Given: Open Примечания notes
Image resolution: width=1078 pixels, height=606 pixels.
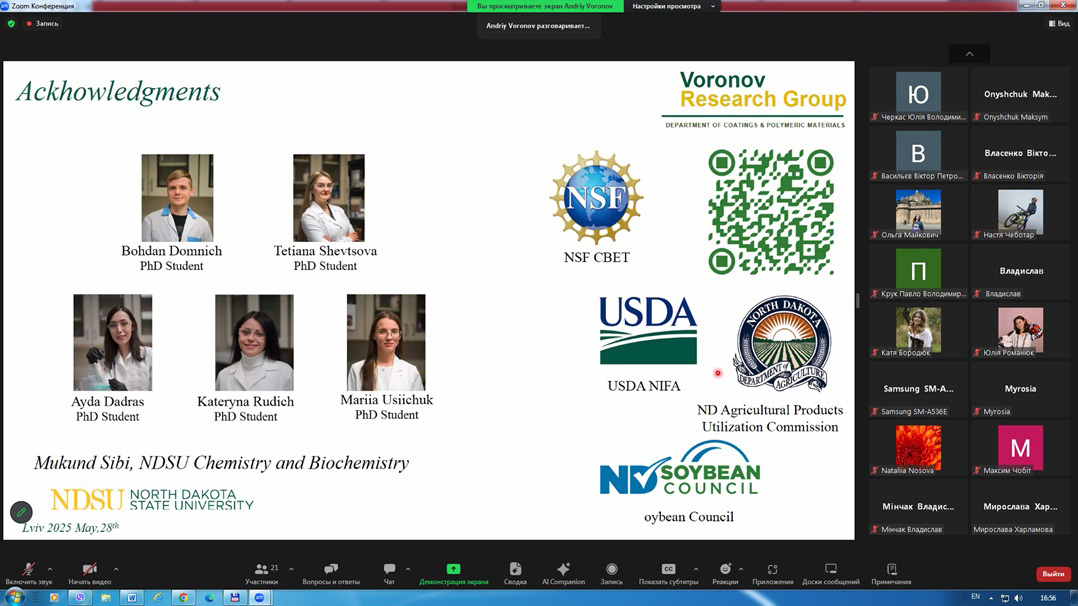Looking at the screenshot, I should 891,571.
